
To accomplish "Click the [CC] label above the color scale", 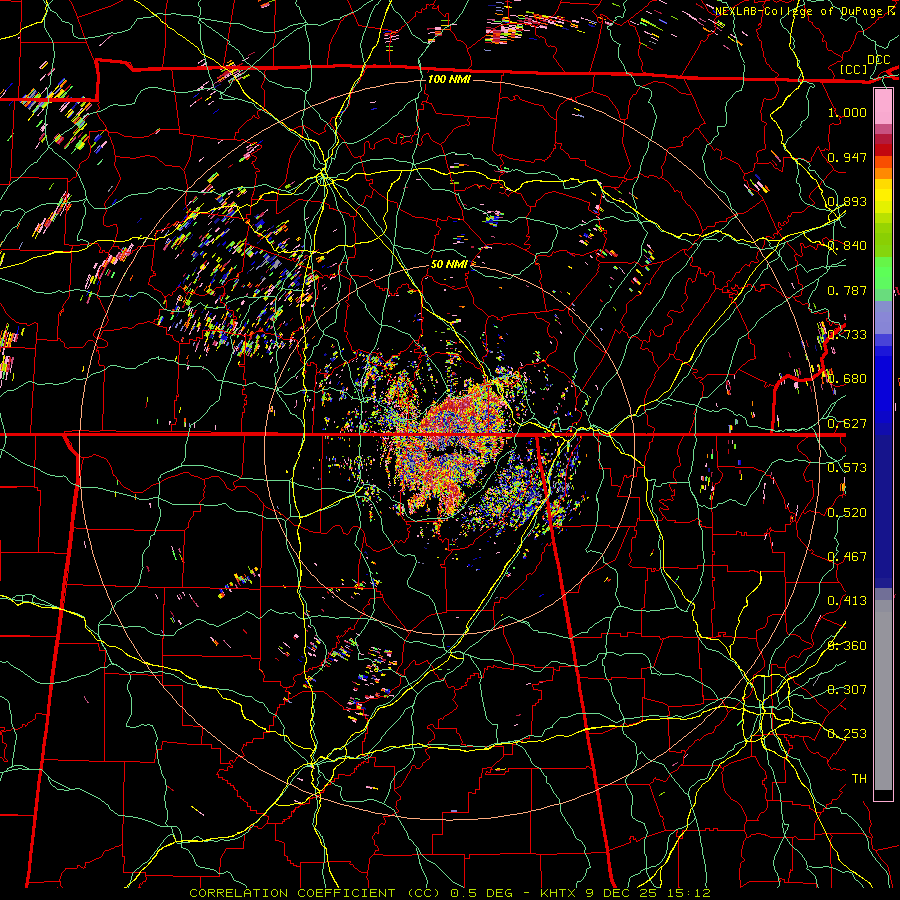I will 854,69.
